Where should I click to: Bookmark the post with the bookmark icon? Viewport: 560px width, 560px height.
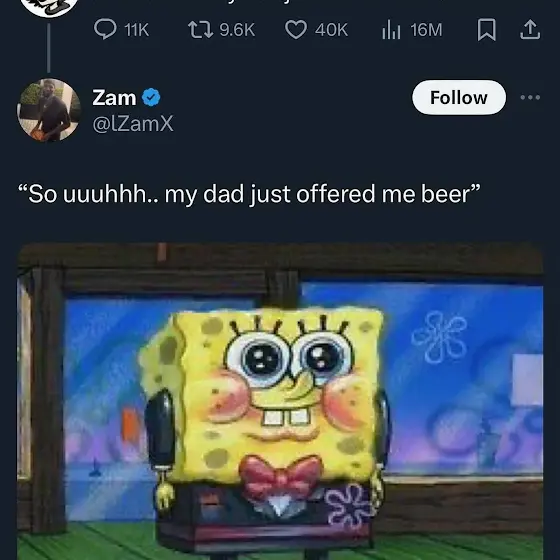[x=486, y=30]
